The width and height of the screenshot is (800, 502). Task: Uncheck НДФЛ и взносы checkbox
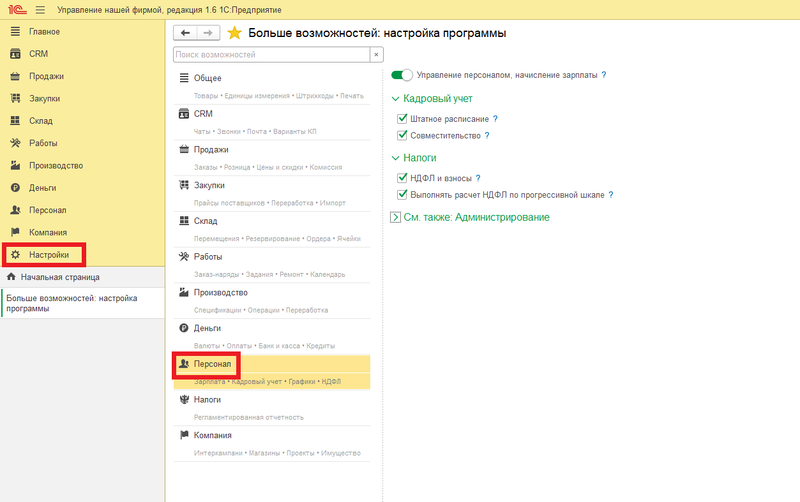[402, 178]
